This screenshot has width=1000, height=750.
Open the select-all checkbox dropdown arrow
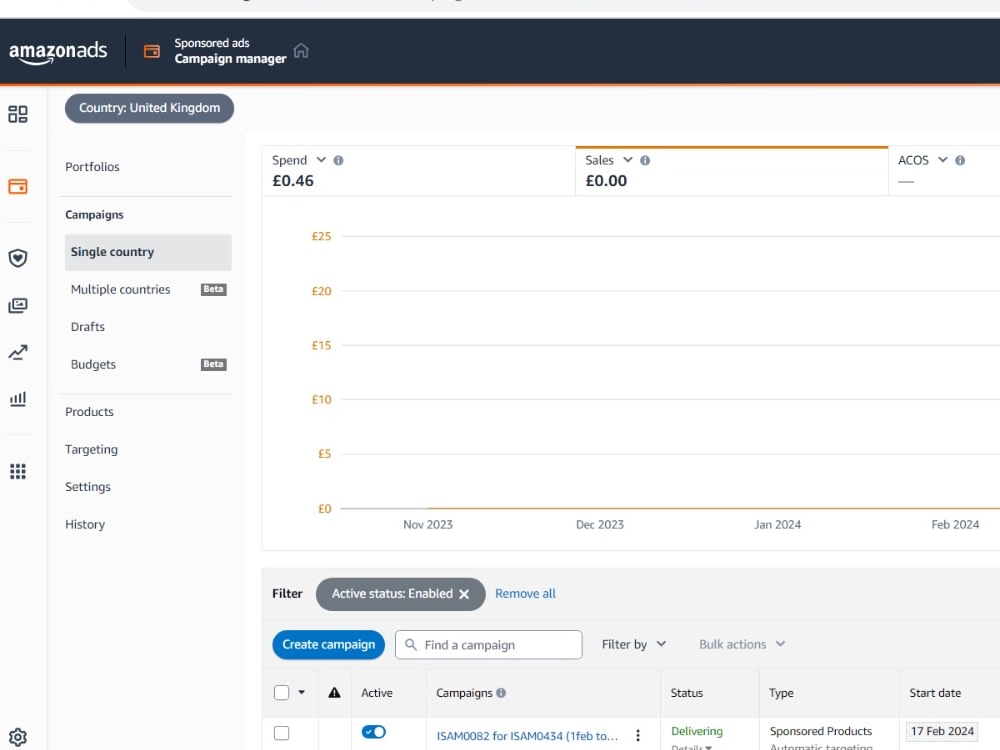click(x=302, y=692)
